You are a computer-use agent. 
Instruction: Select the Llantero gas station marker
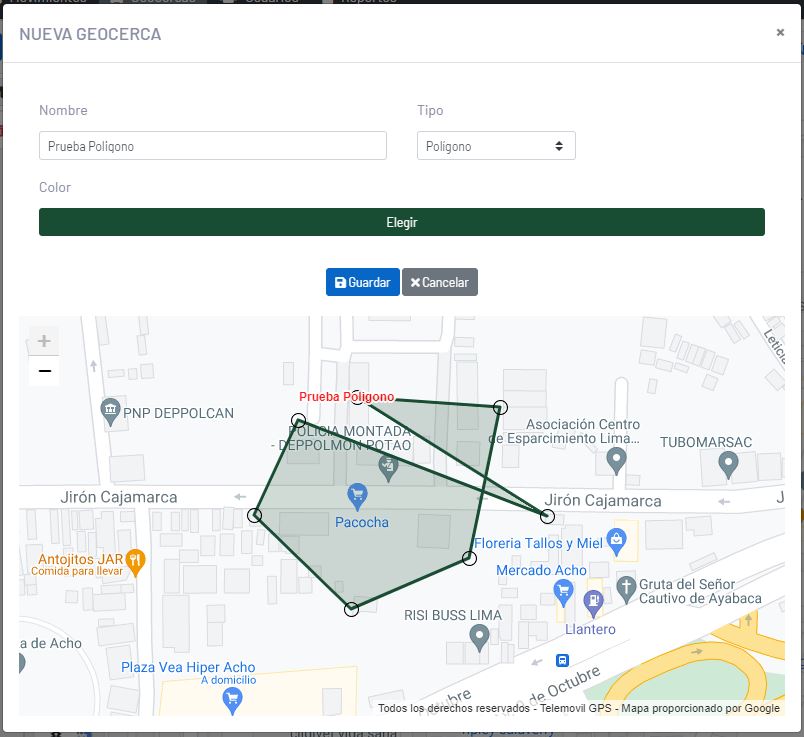[x=593, y=603]
